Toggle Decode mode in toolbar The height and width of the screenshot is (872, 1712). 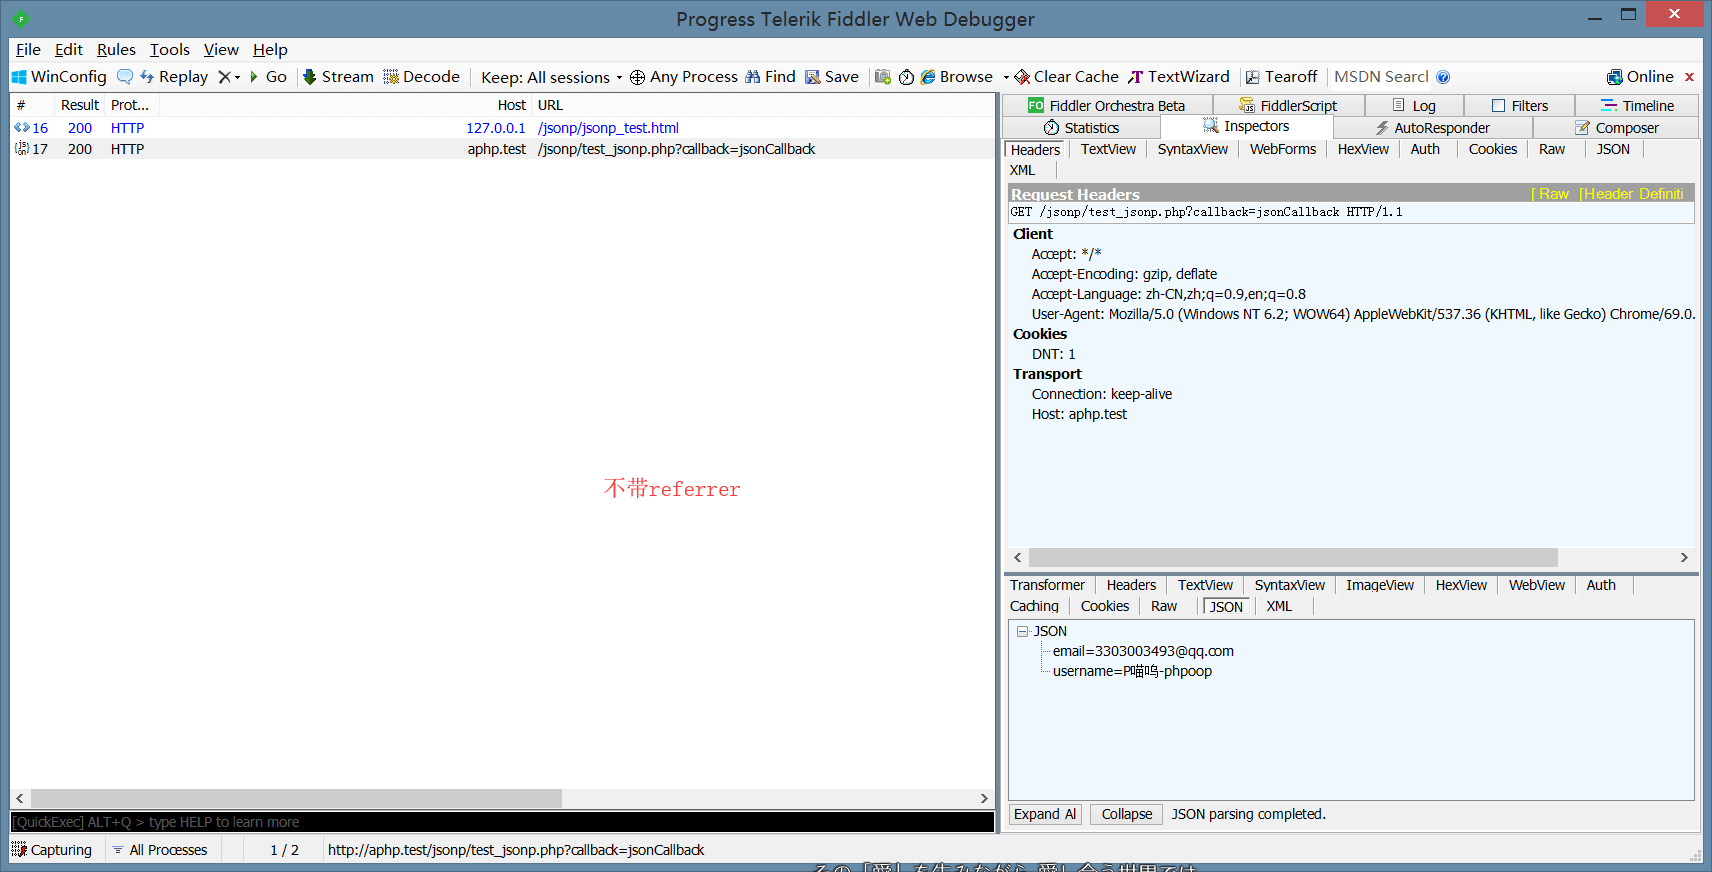421,77
